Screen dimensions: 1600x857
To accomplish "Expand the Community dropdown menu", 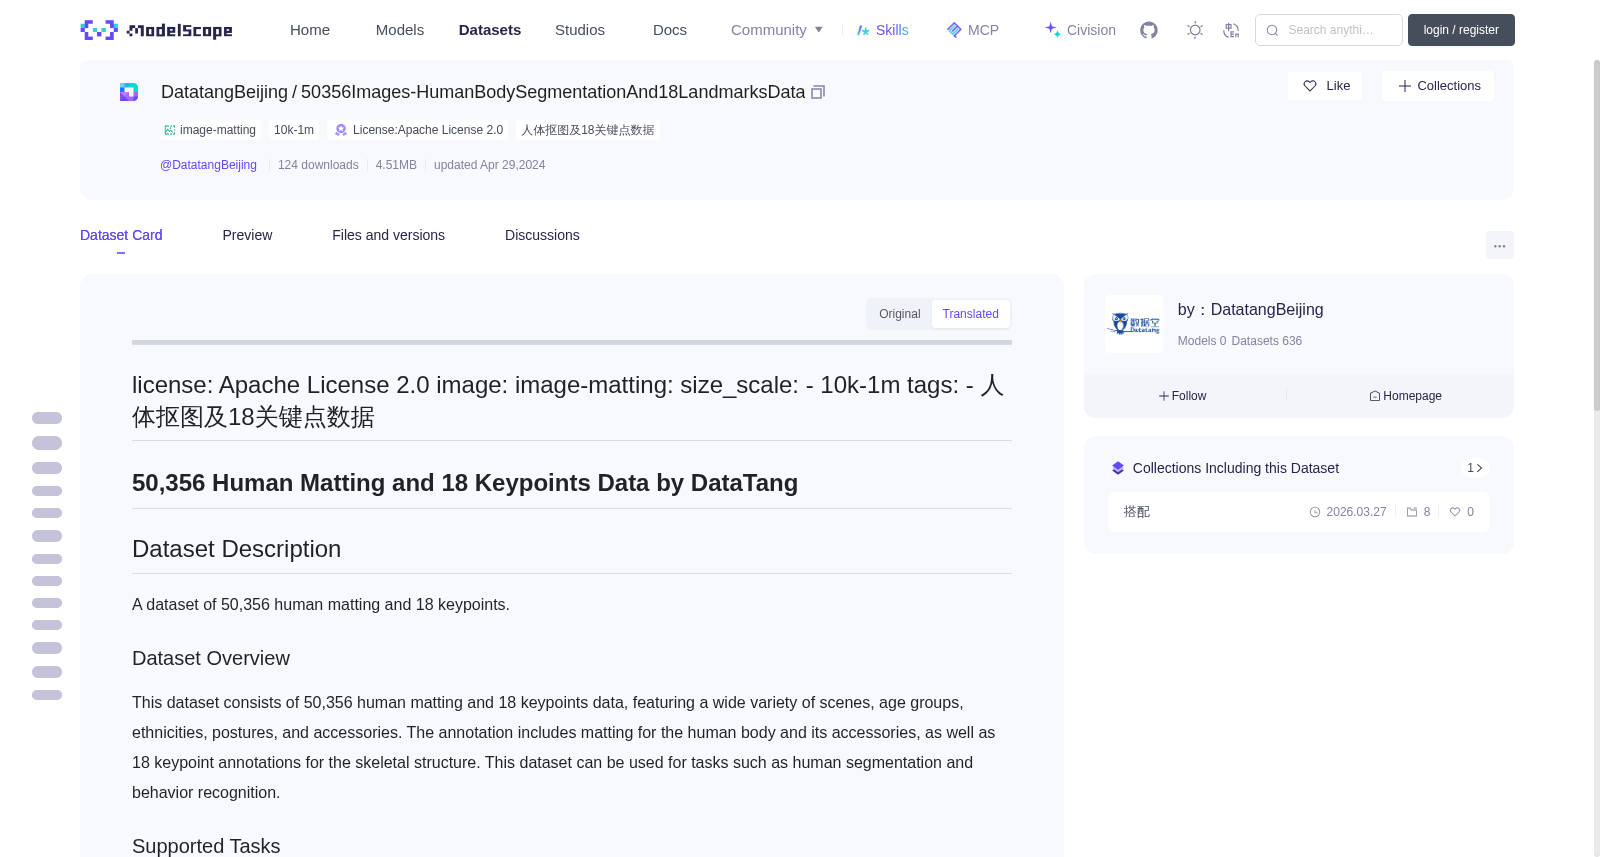I will 777,30.
